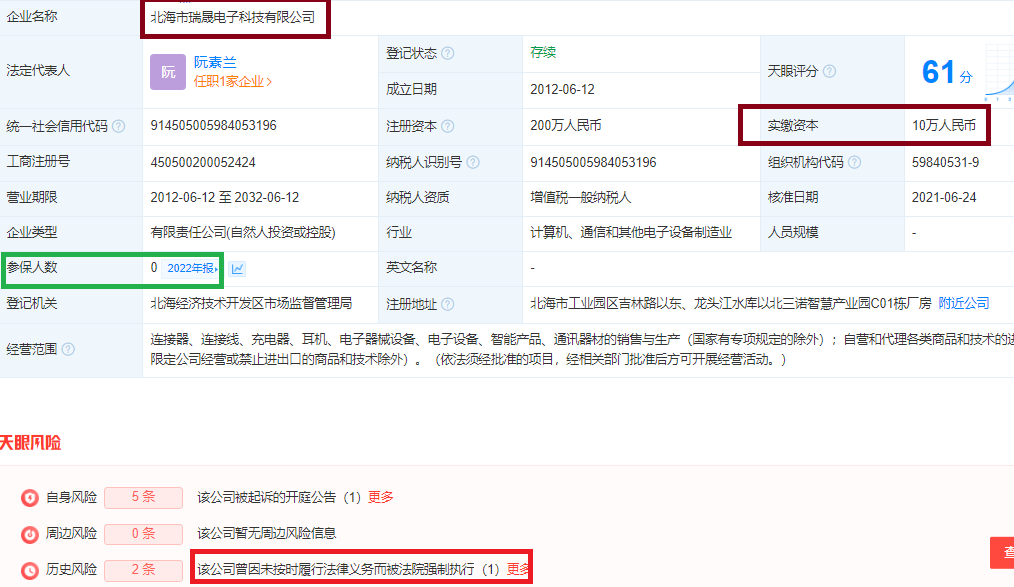1014x587 pixels.
Task: Select company name 北海市瑞晟电子科技有限公司
Action: 233,17
